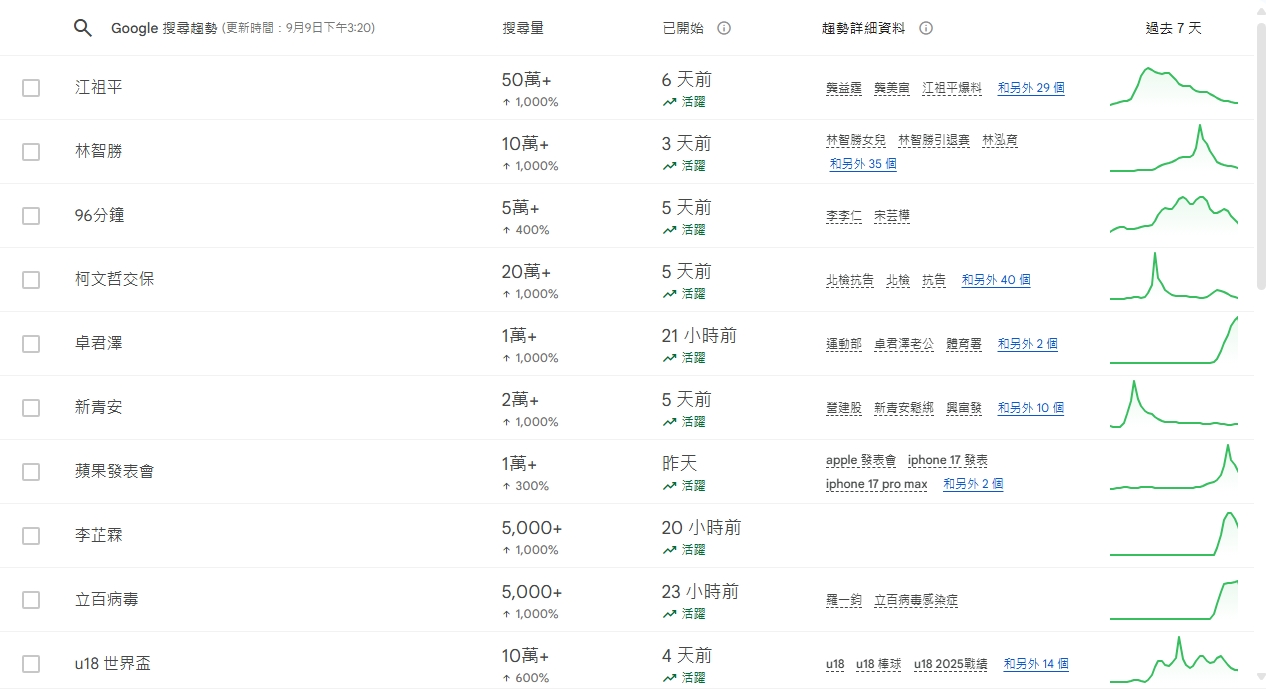Click the 活躍 trending arrow icon for 江祖平
Screen dimensions: 1266x695
[x=669, y=102]
